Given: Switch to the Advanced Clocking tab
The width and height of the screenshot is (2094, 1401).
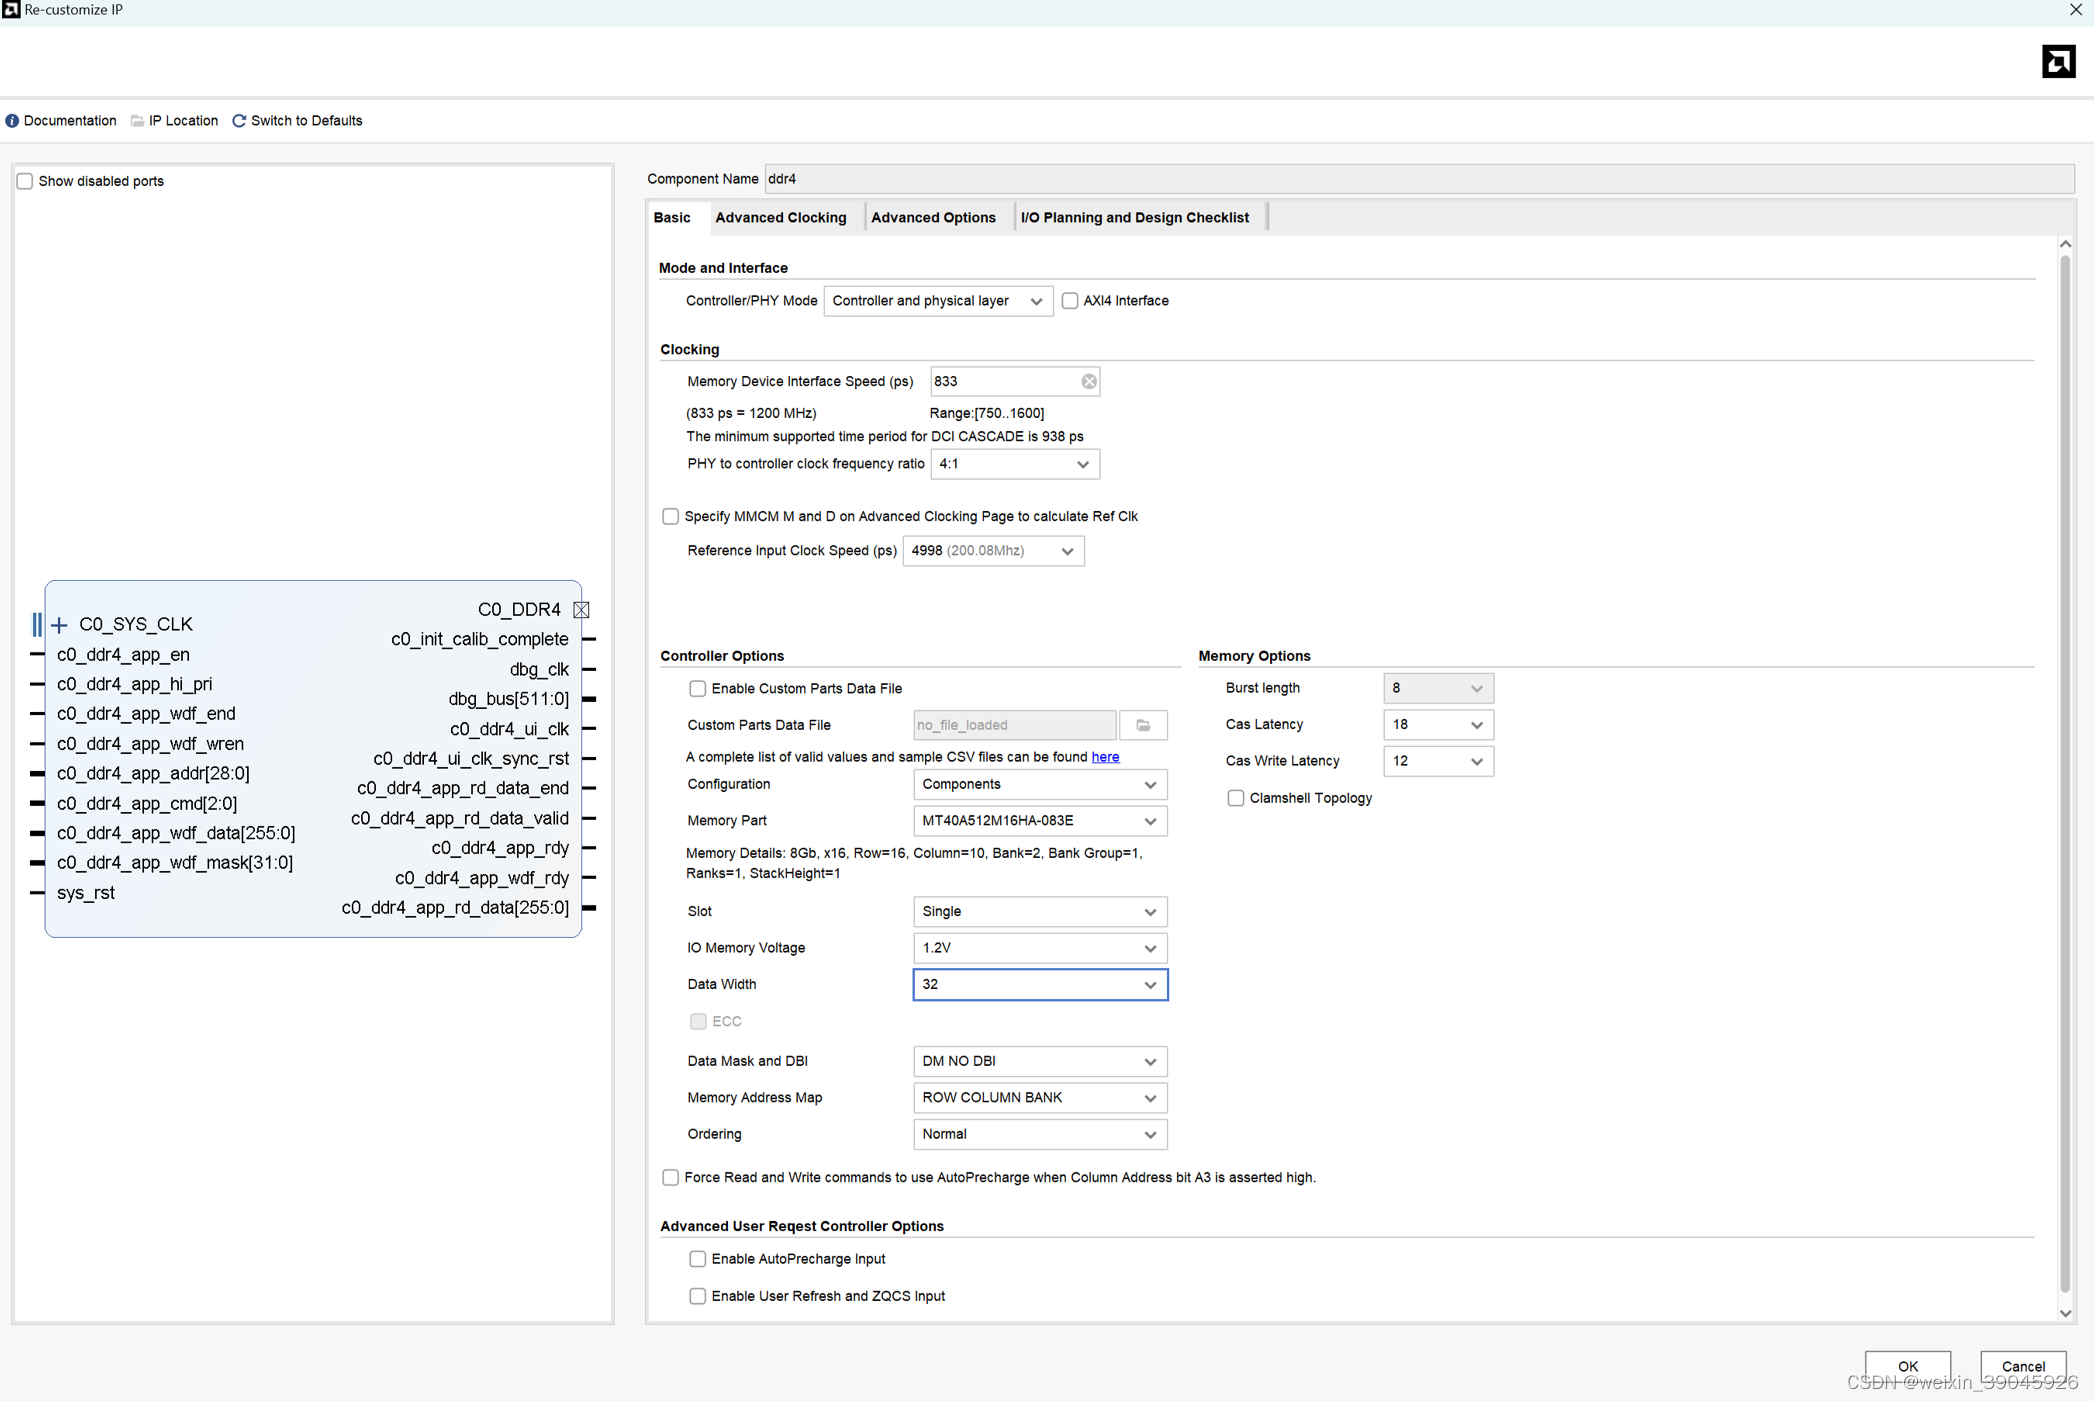Looking at the screenshot, I should tap(780, 218).
